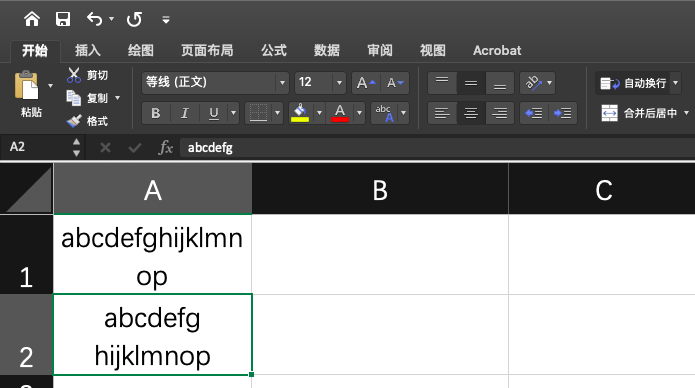Click the fx insert function icon
Screen dimensions: 695x388
165,147
